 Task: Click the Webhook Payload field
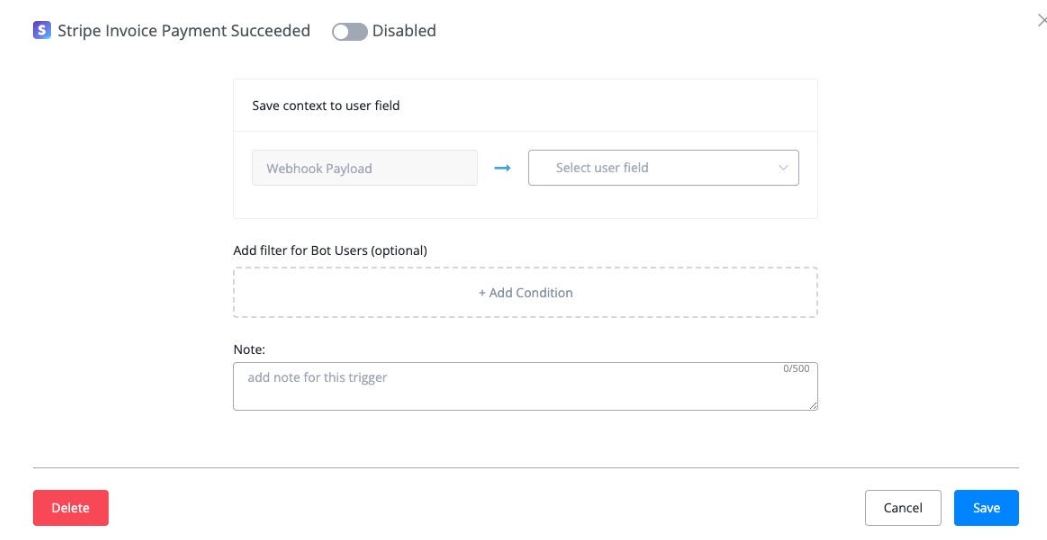click(364, 168)
